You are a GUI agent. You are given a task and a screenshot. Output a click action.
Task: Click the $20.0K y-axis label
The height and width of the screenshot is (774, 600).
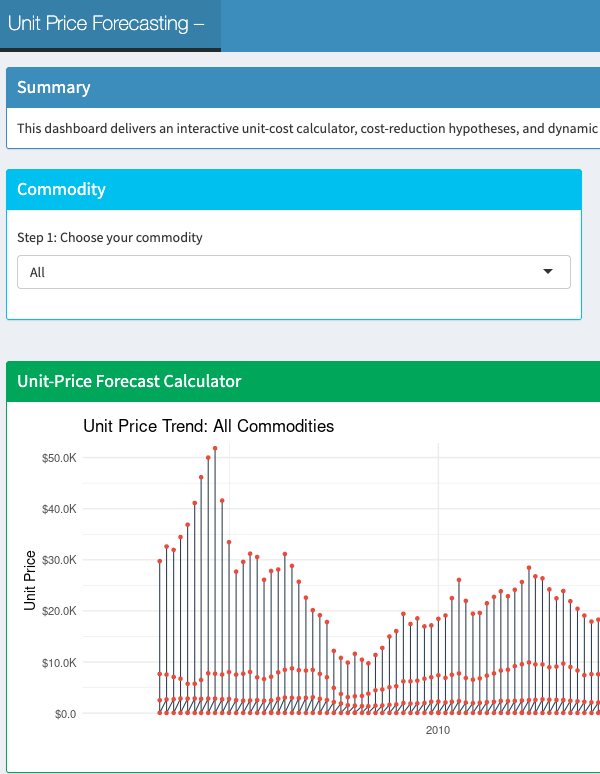click(59, 611)
